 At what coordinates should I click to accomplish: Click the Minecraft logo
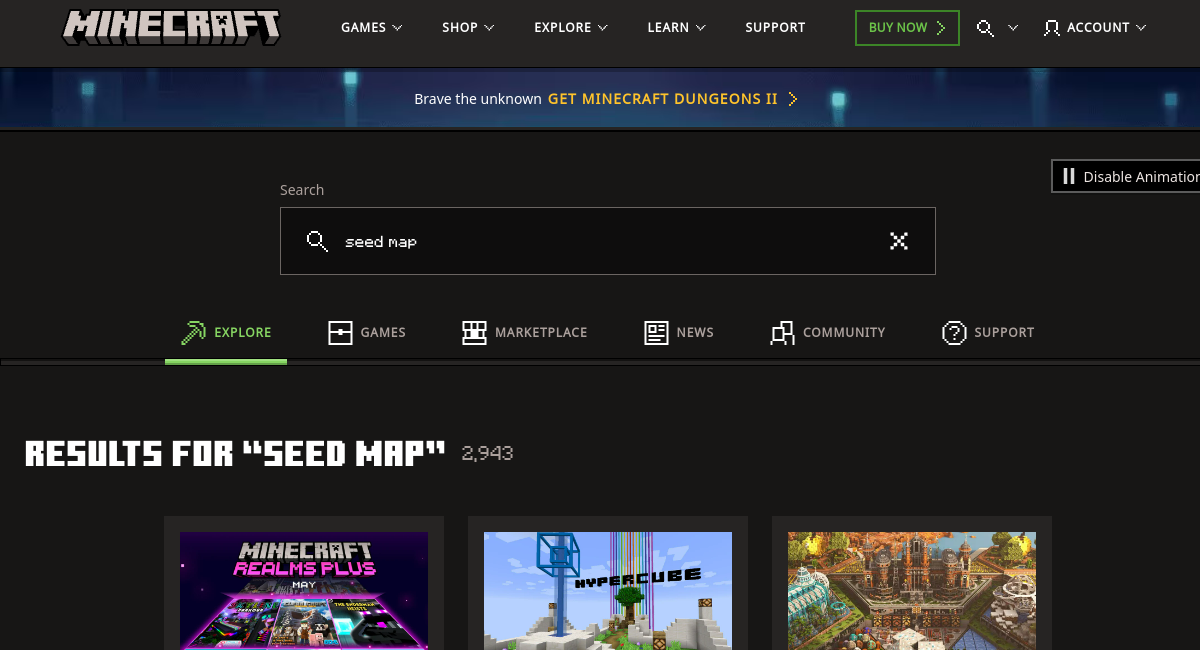click(171, 27)
